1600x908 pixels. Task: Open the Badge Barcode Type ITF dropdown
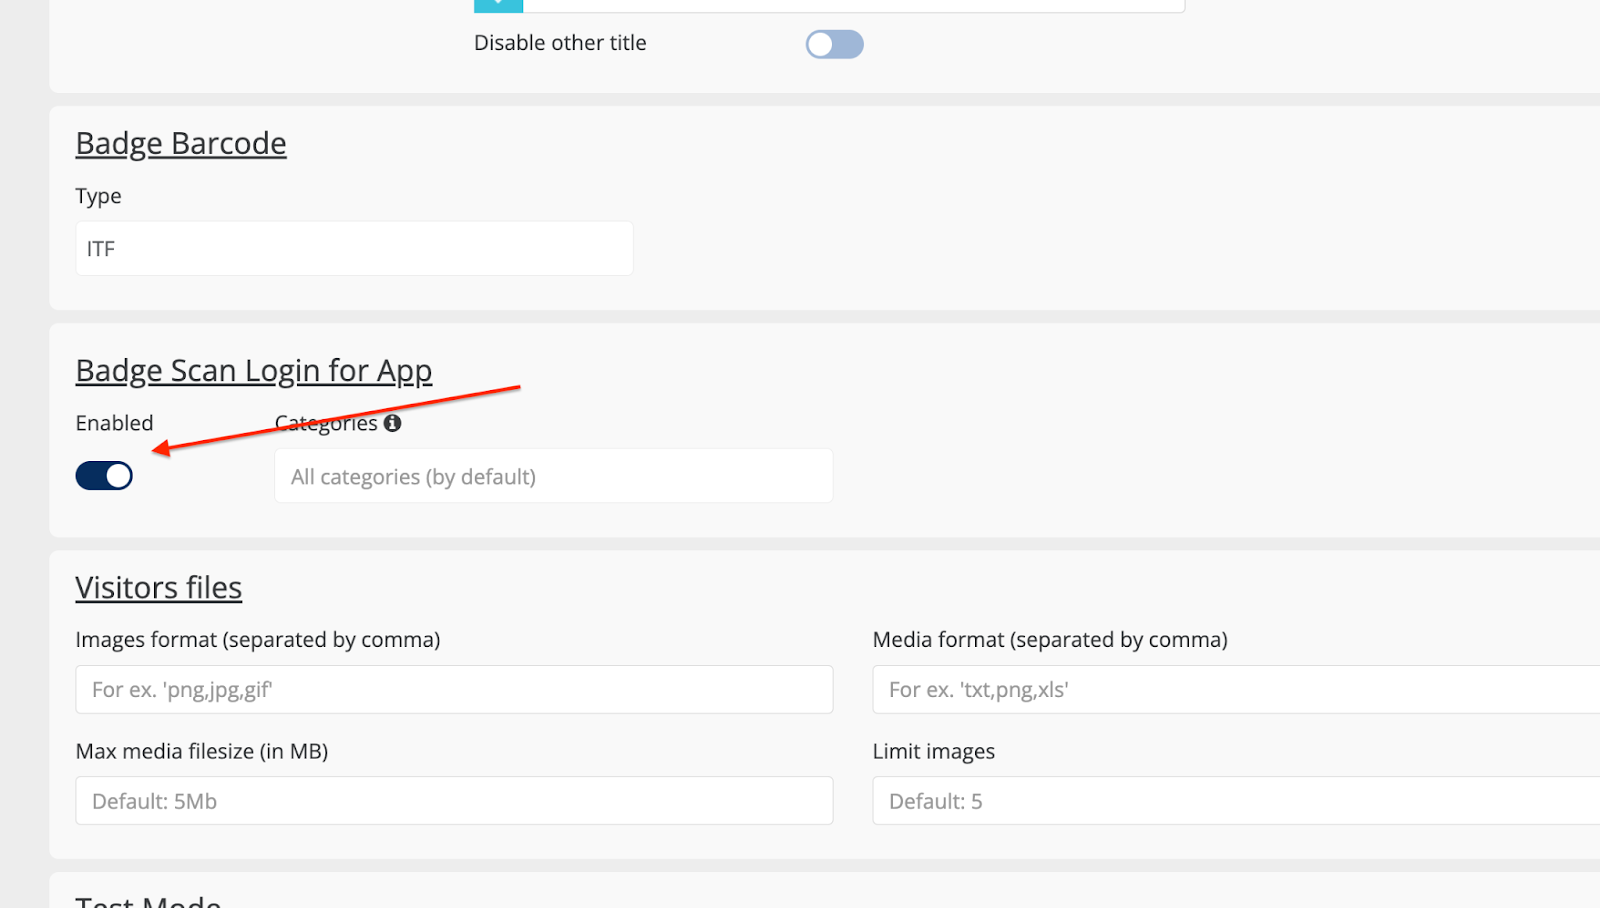click(354, 249)
